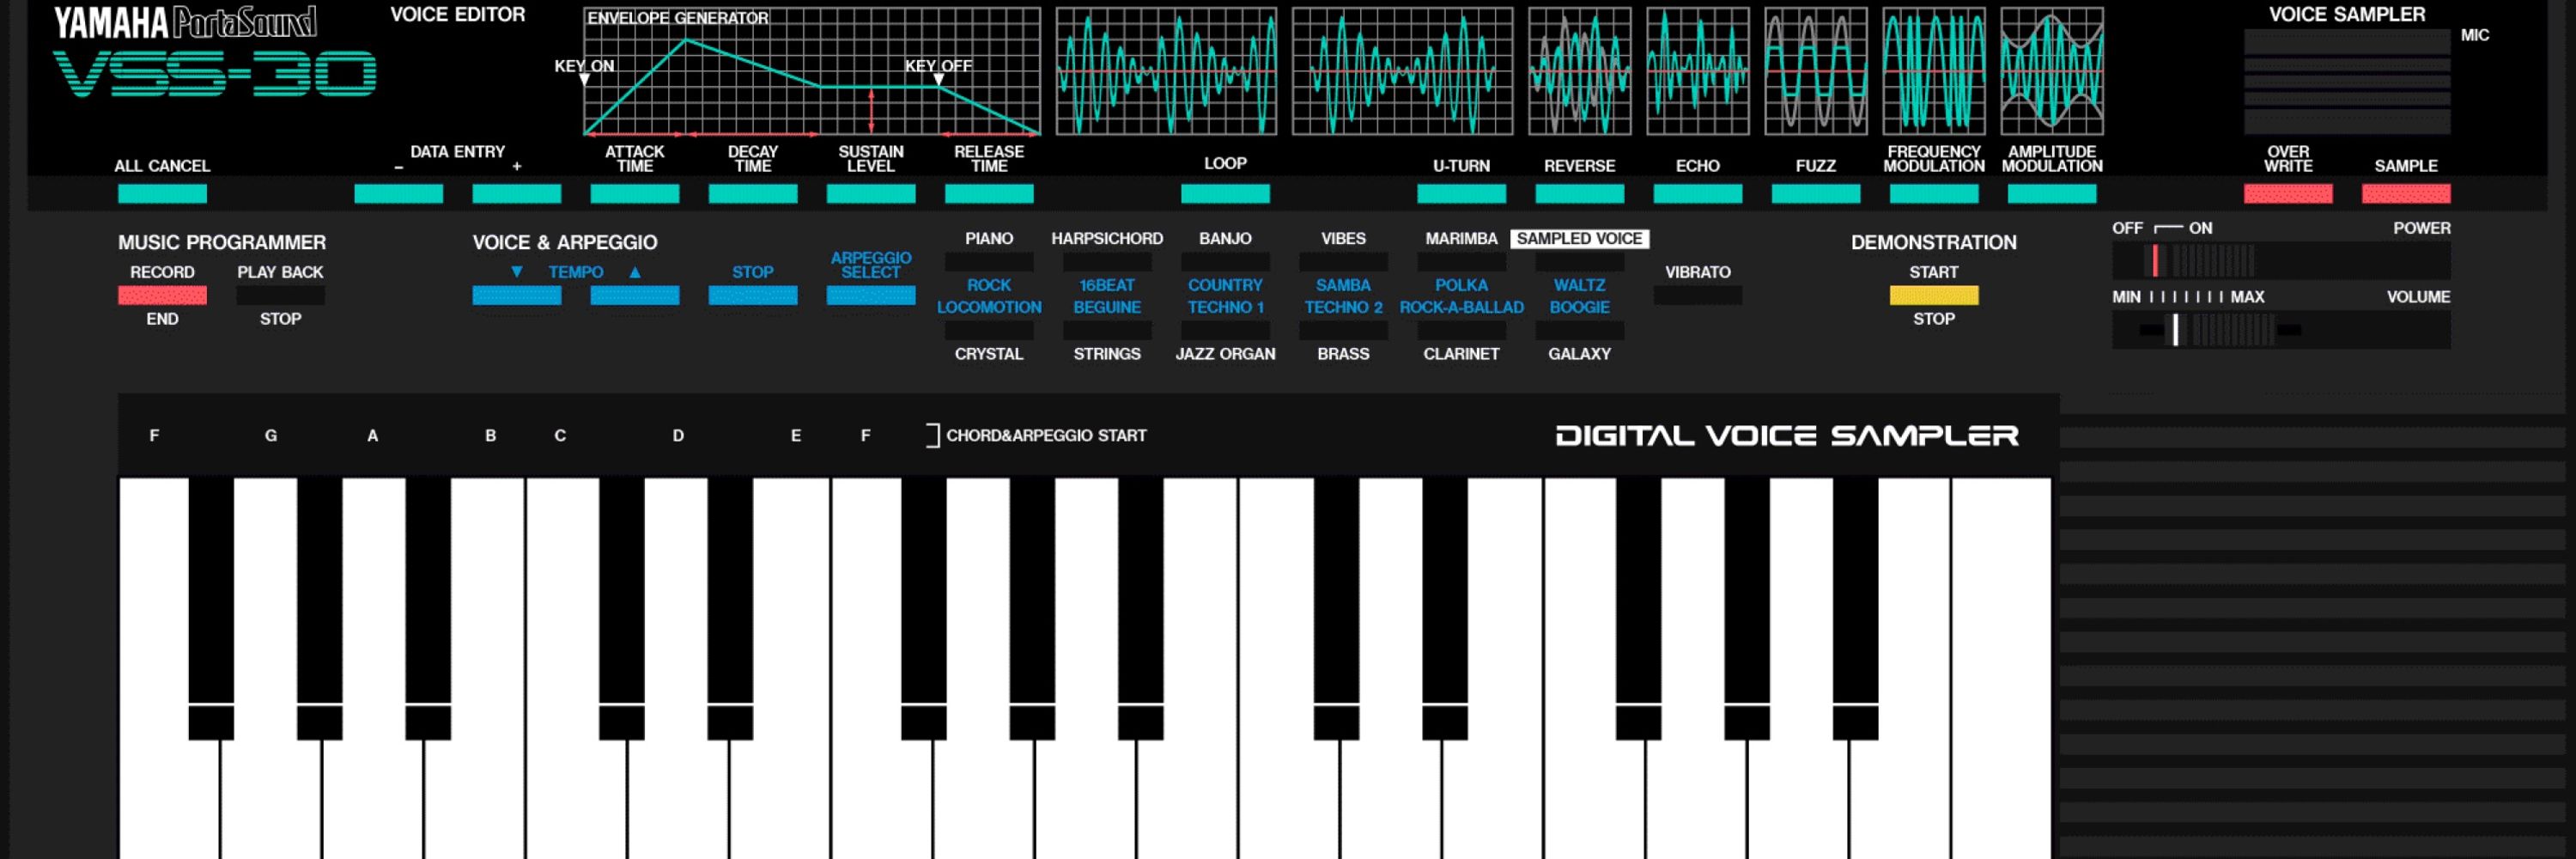Select the JAZZ ORGAN voice button
The width and height of the screenshot is (2576, 859).
point(1225,330)
